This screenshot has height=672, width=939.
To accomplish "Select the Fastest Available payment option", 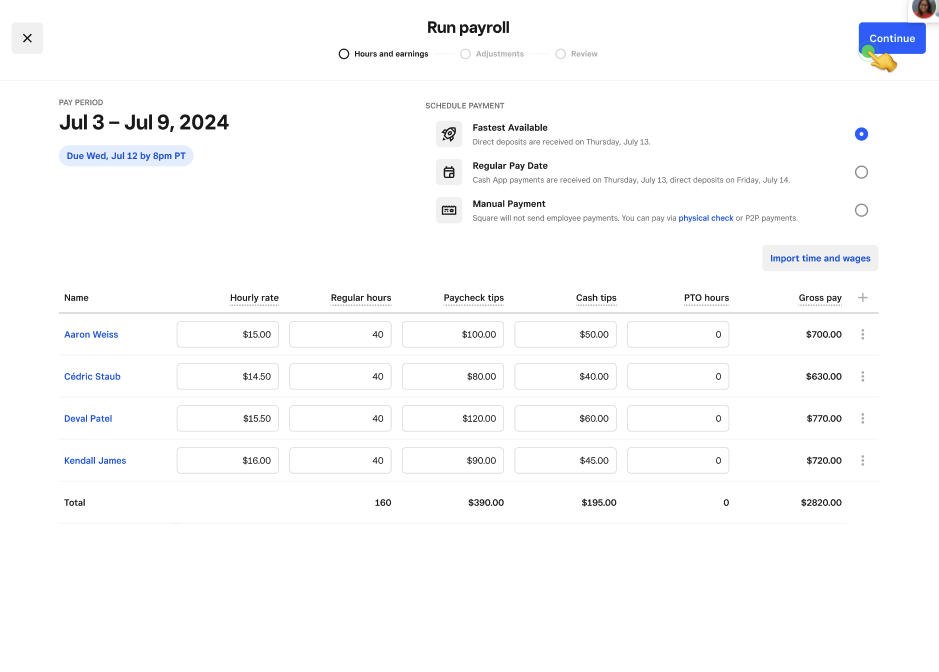I will coord(861,133).
